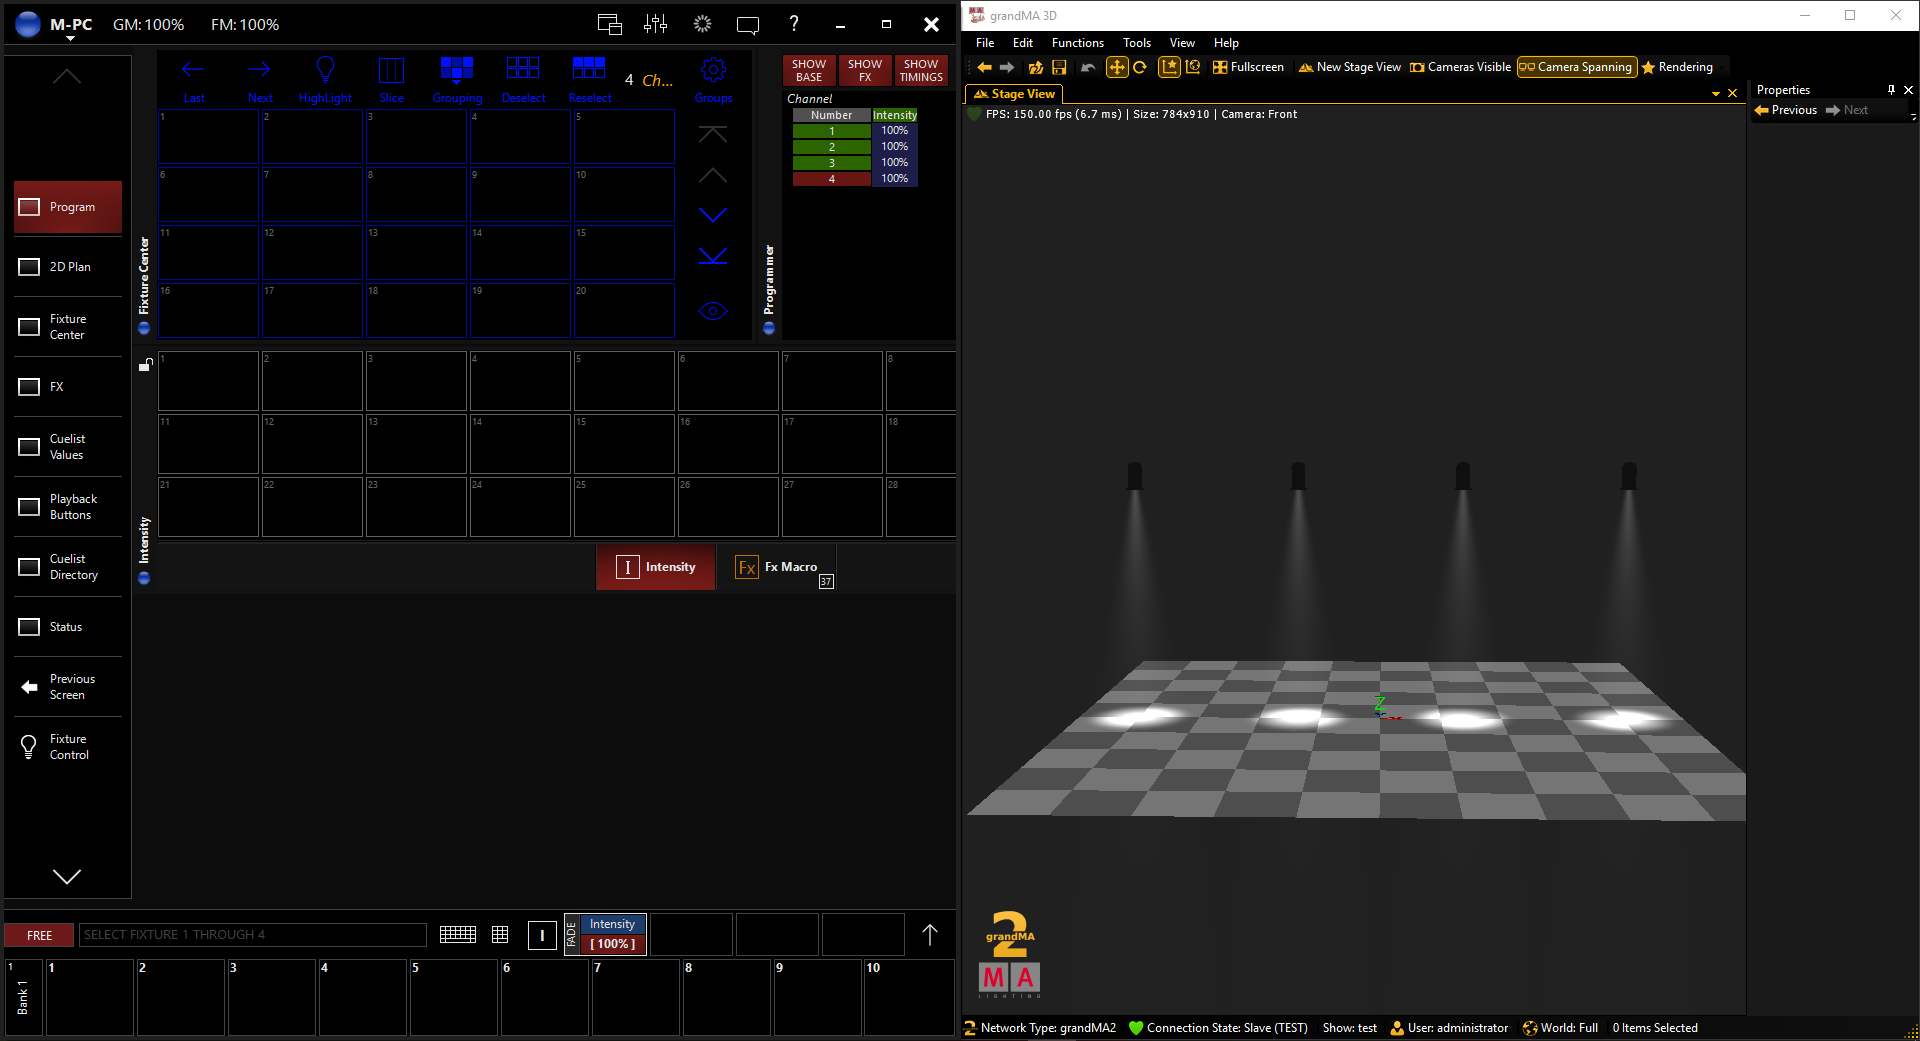
Task: Toggle the eye visibility icon in Fixture Center
Action: (713, 311)
